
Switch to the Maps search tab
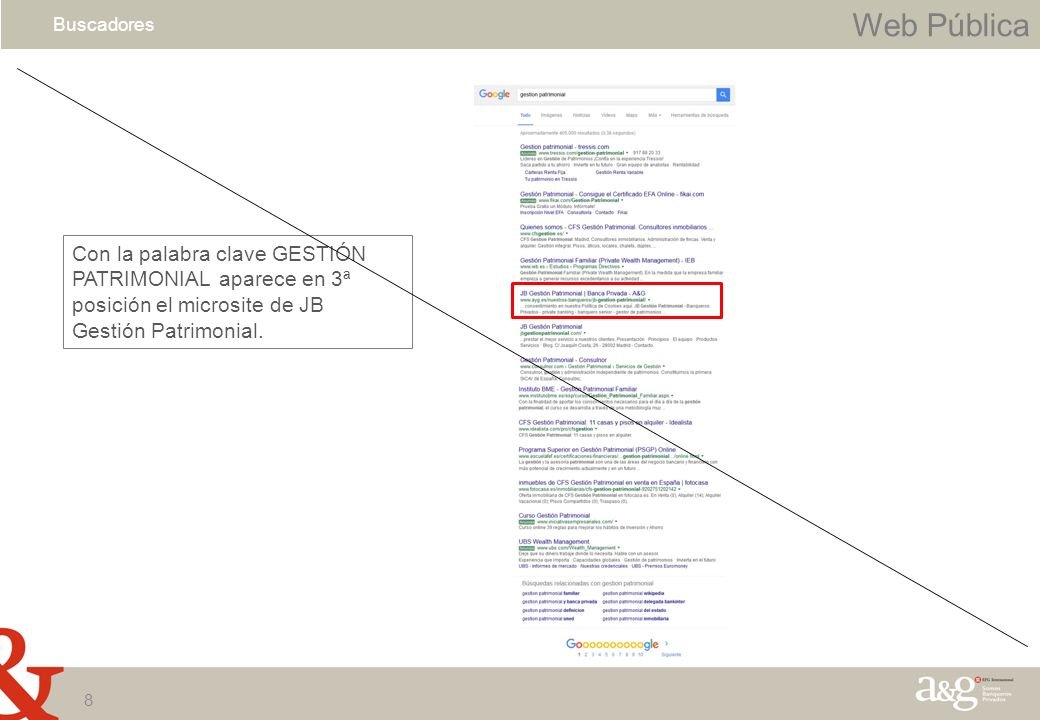(631, 115)
